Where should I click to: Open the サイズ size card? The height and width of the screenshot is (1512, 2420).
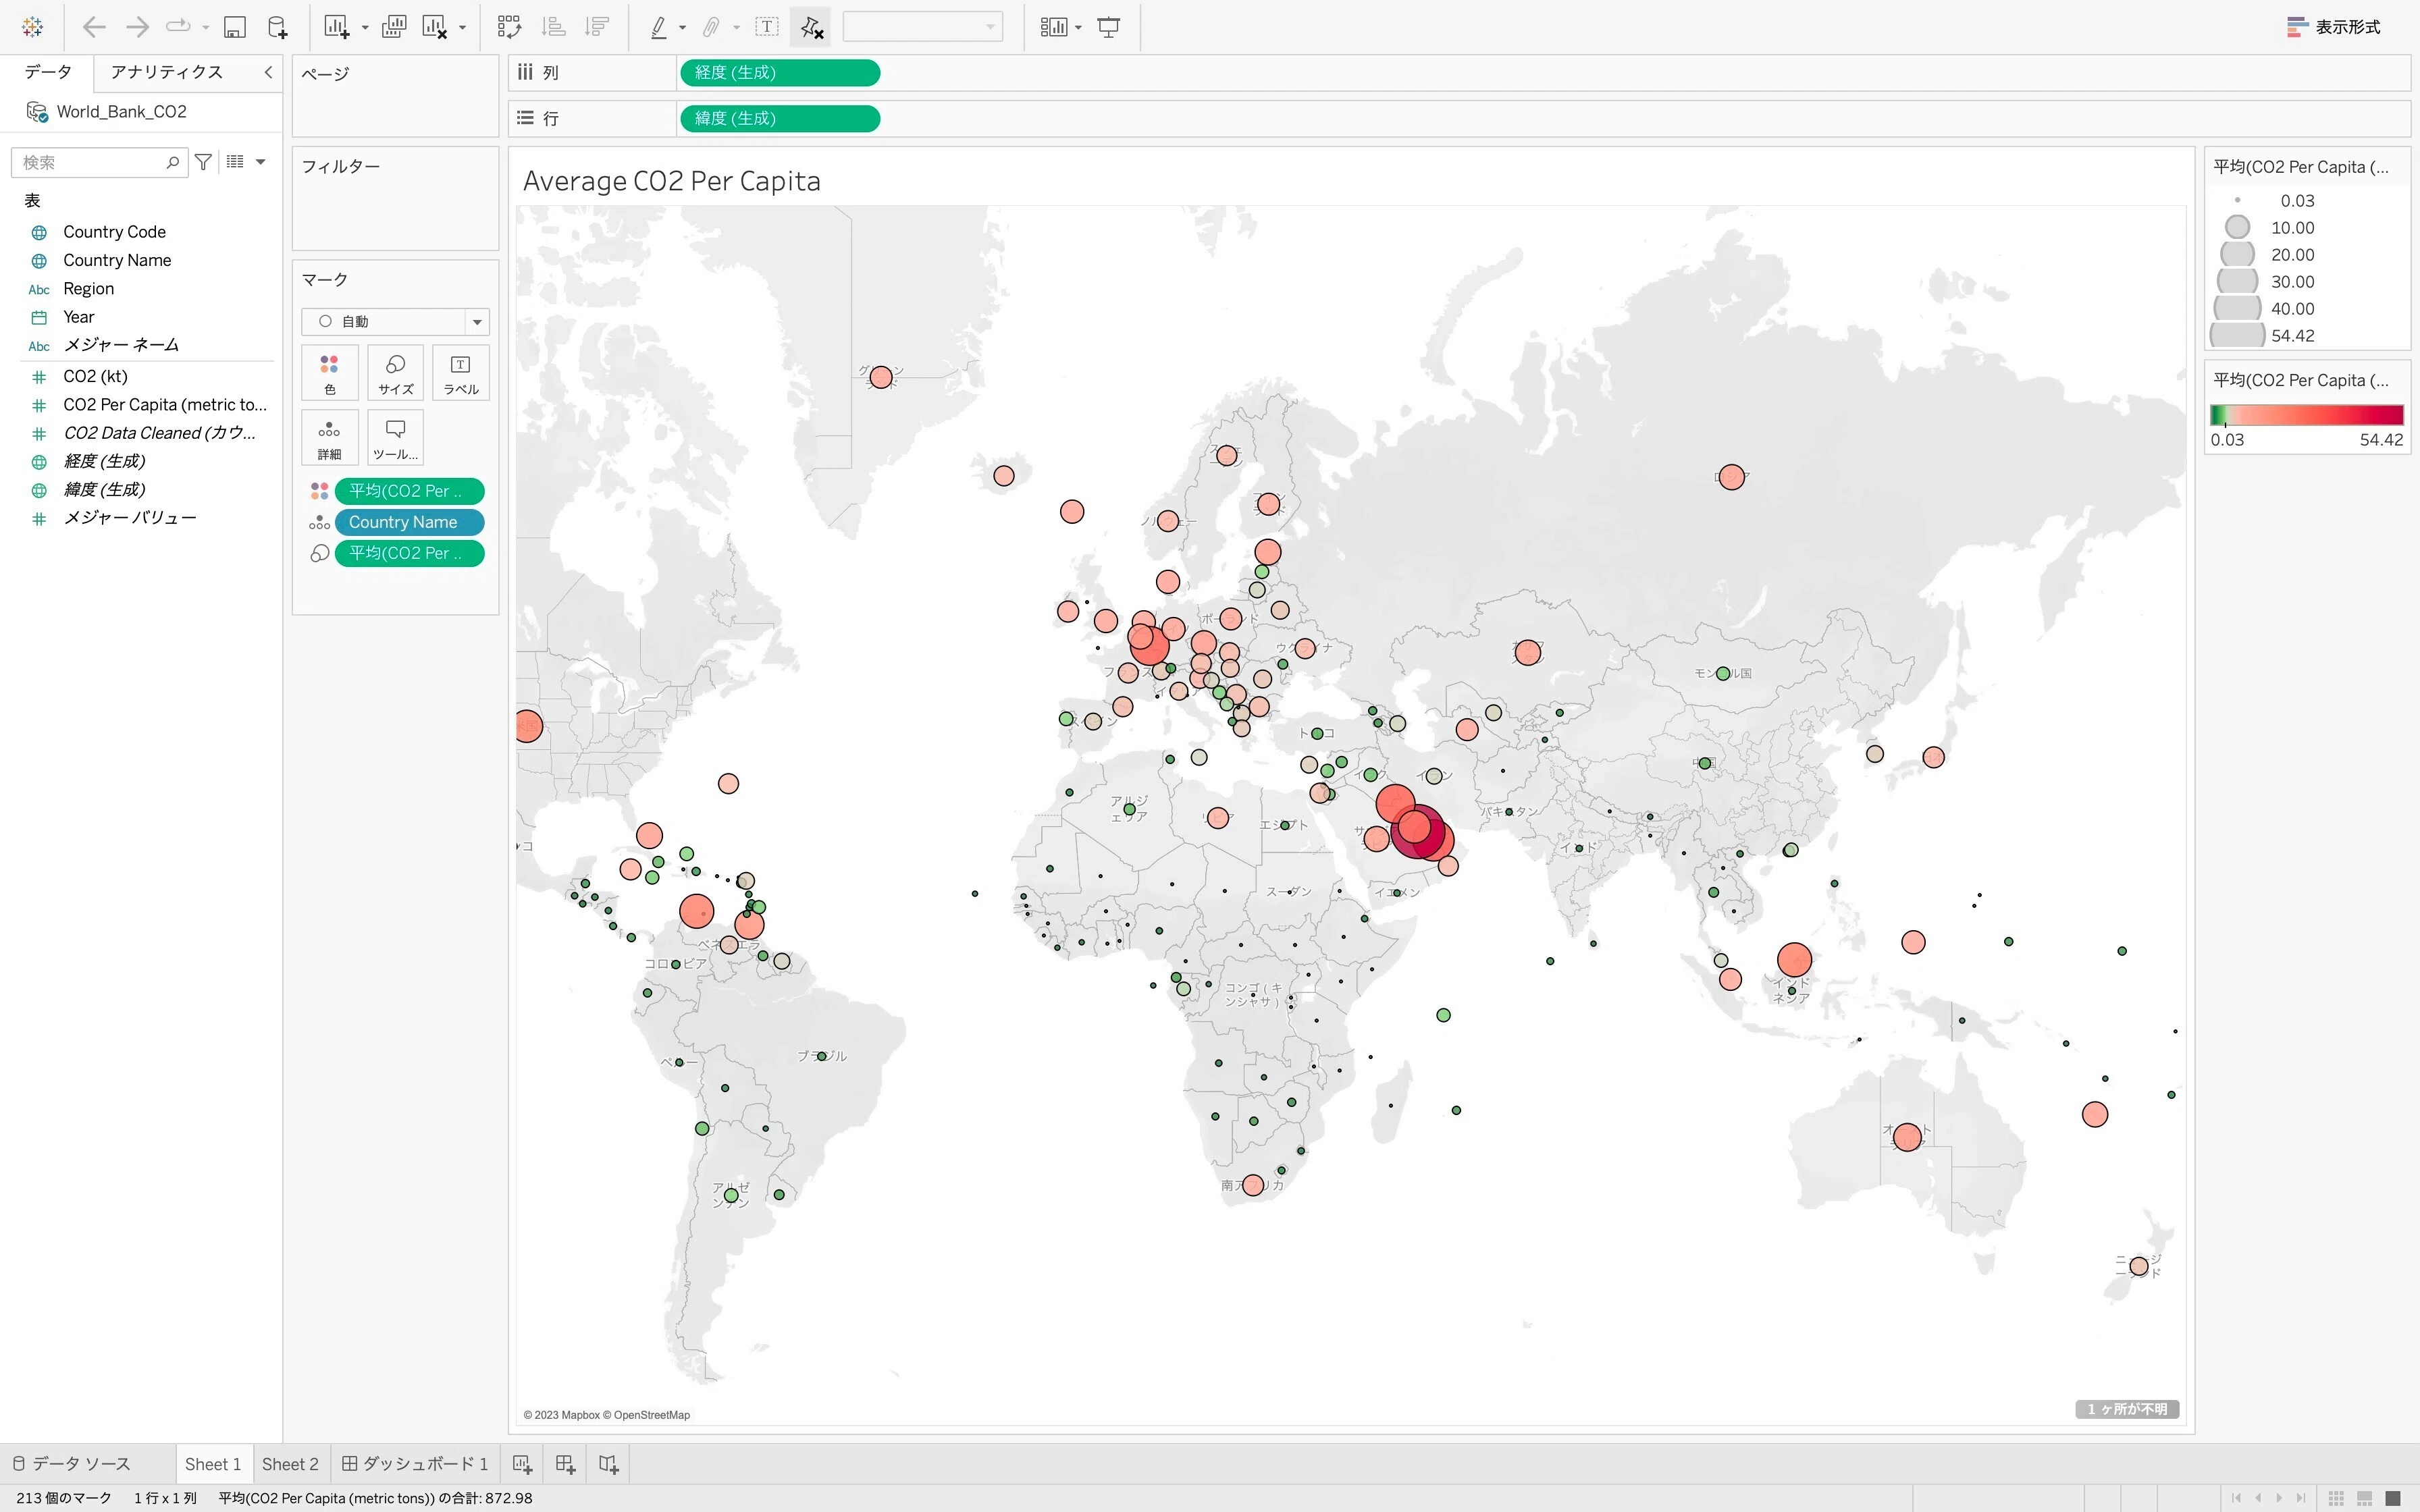395,373
